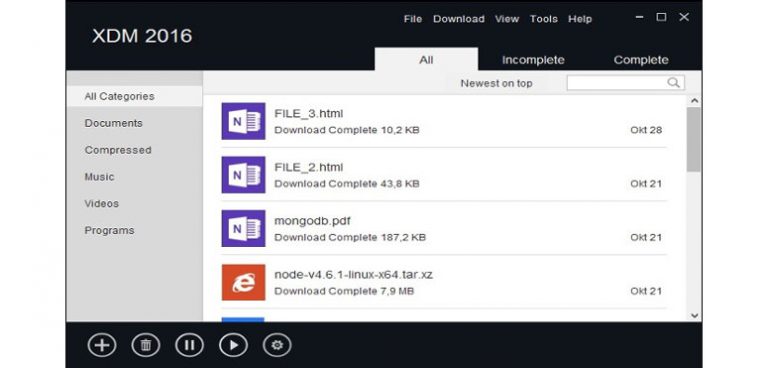Select the OneNote icon of mongodb.pdf
The height and width of the screenshot is (368, 768).
click(243, 228)
